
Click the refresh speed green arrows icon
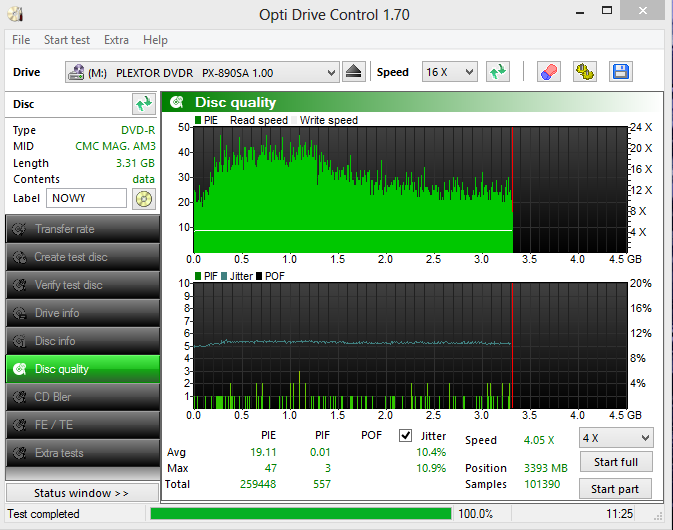[x=498, y=72]
